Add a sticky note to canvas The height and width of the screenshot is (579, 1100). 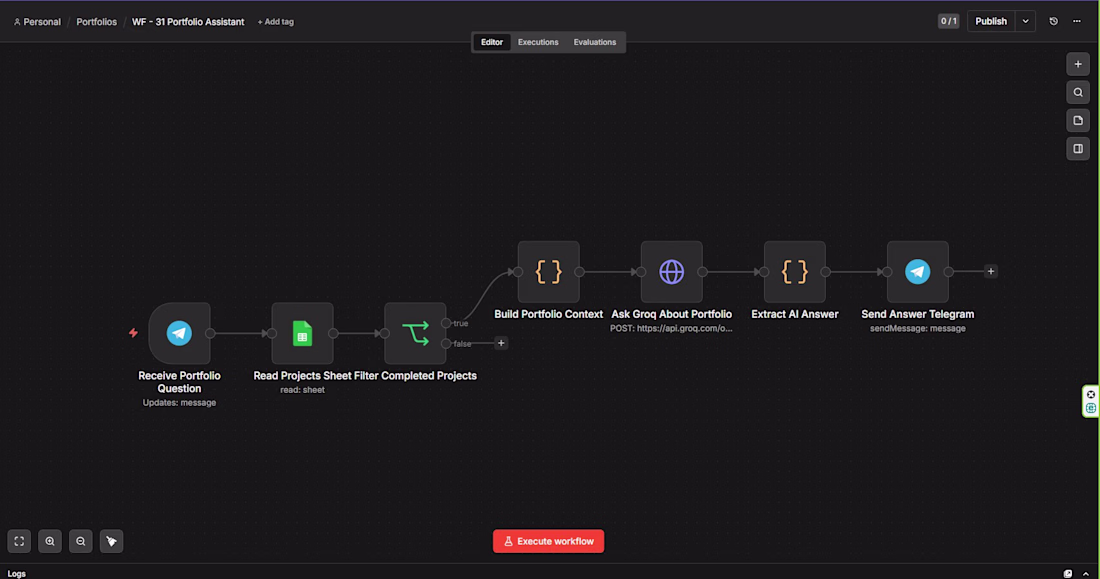tap(1078, 120)
